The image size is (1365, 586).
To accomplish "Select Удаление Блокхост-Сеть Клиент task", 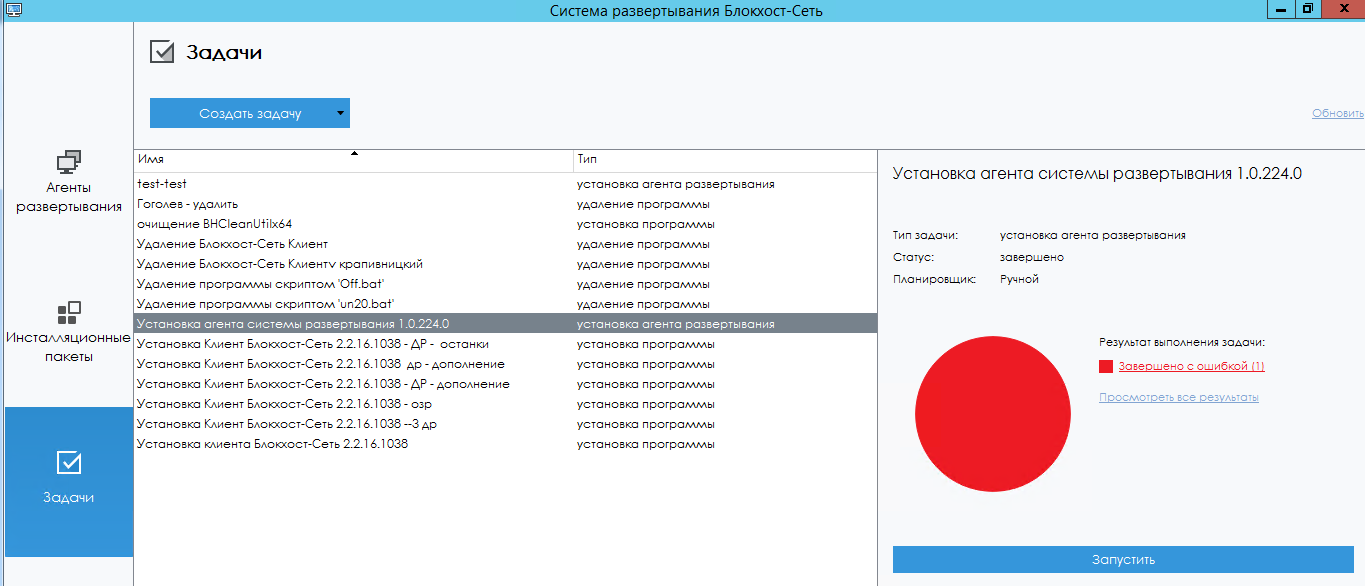I will (505, 244).
